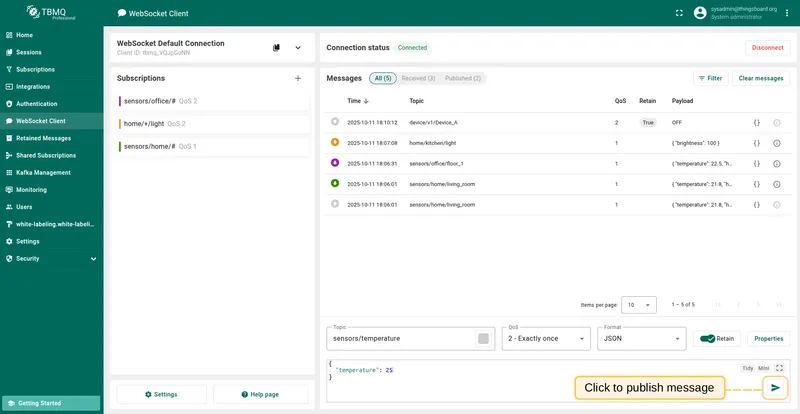Image resolution: width=800 pixels, height=414 pixels.
Task: Click purple color bar of sensors/office/#
Action: (x=119, y=101)
